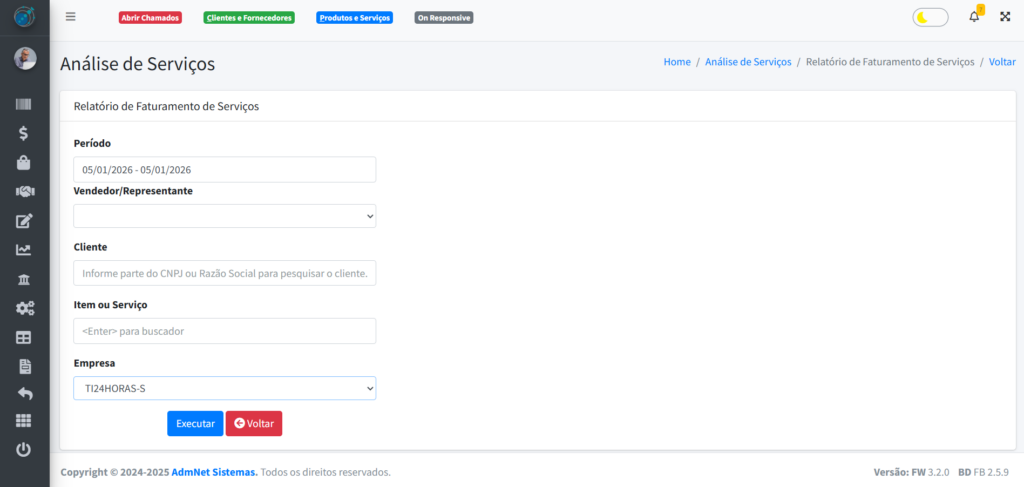Open the Período date range picker
The width and height of the screenshot is (1024, 487).
[x=225, y=170]
